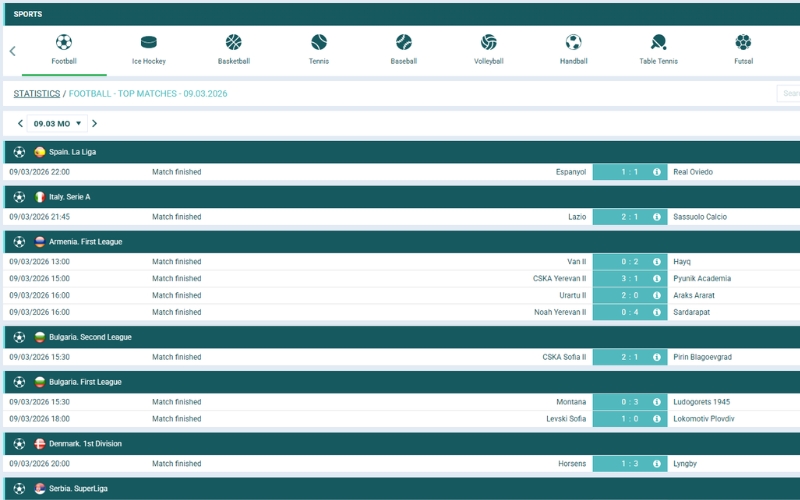
Task: Open info icon for Espanyol 1:1 match
Action: pyautogui.click(x=657, y=172)
